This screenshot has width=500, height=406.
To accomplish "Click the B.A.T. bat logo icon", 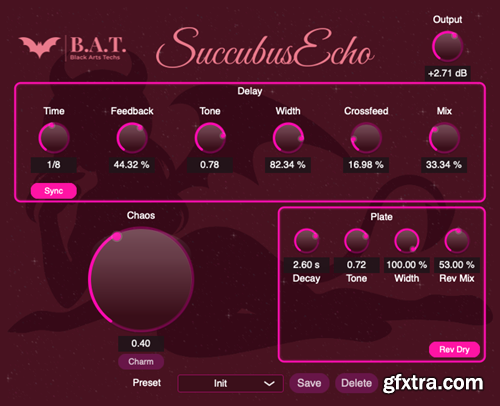I will 40,47.
